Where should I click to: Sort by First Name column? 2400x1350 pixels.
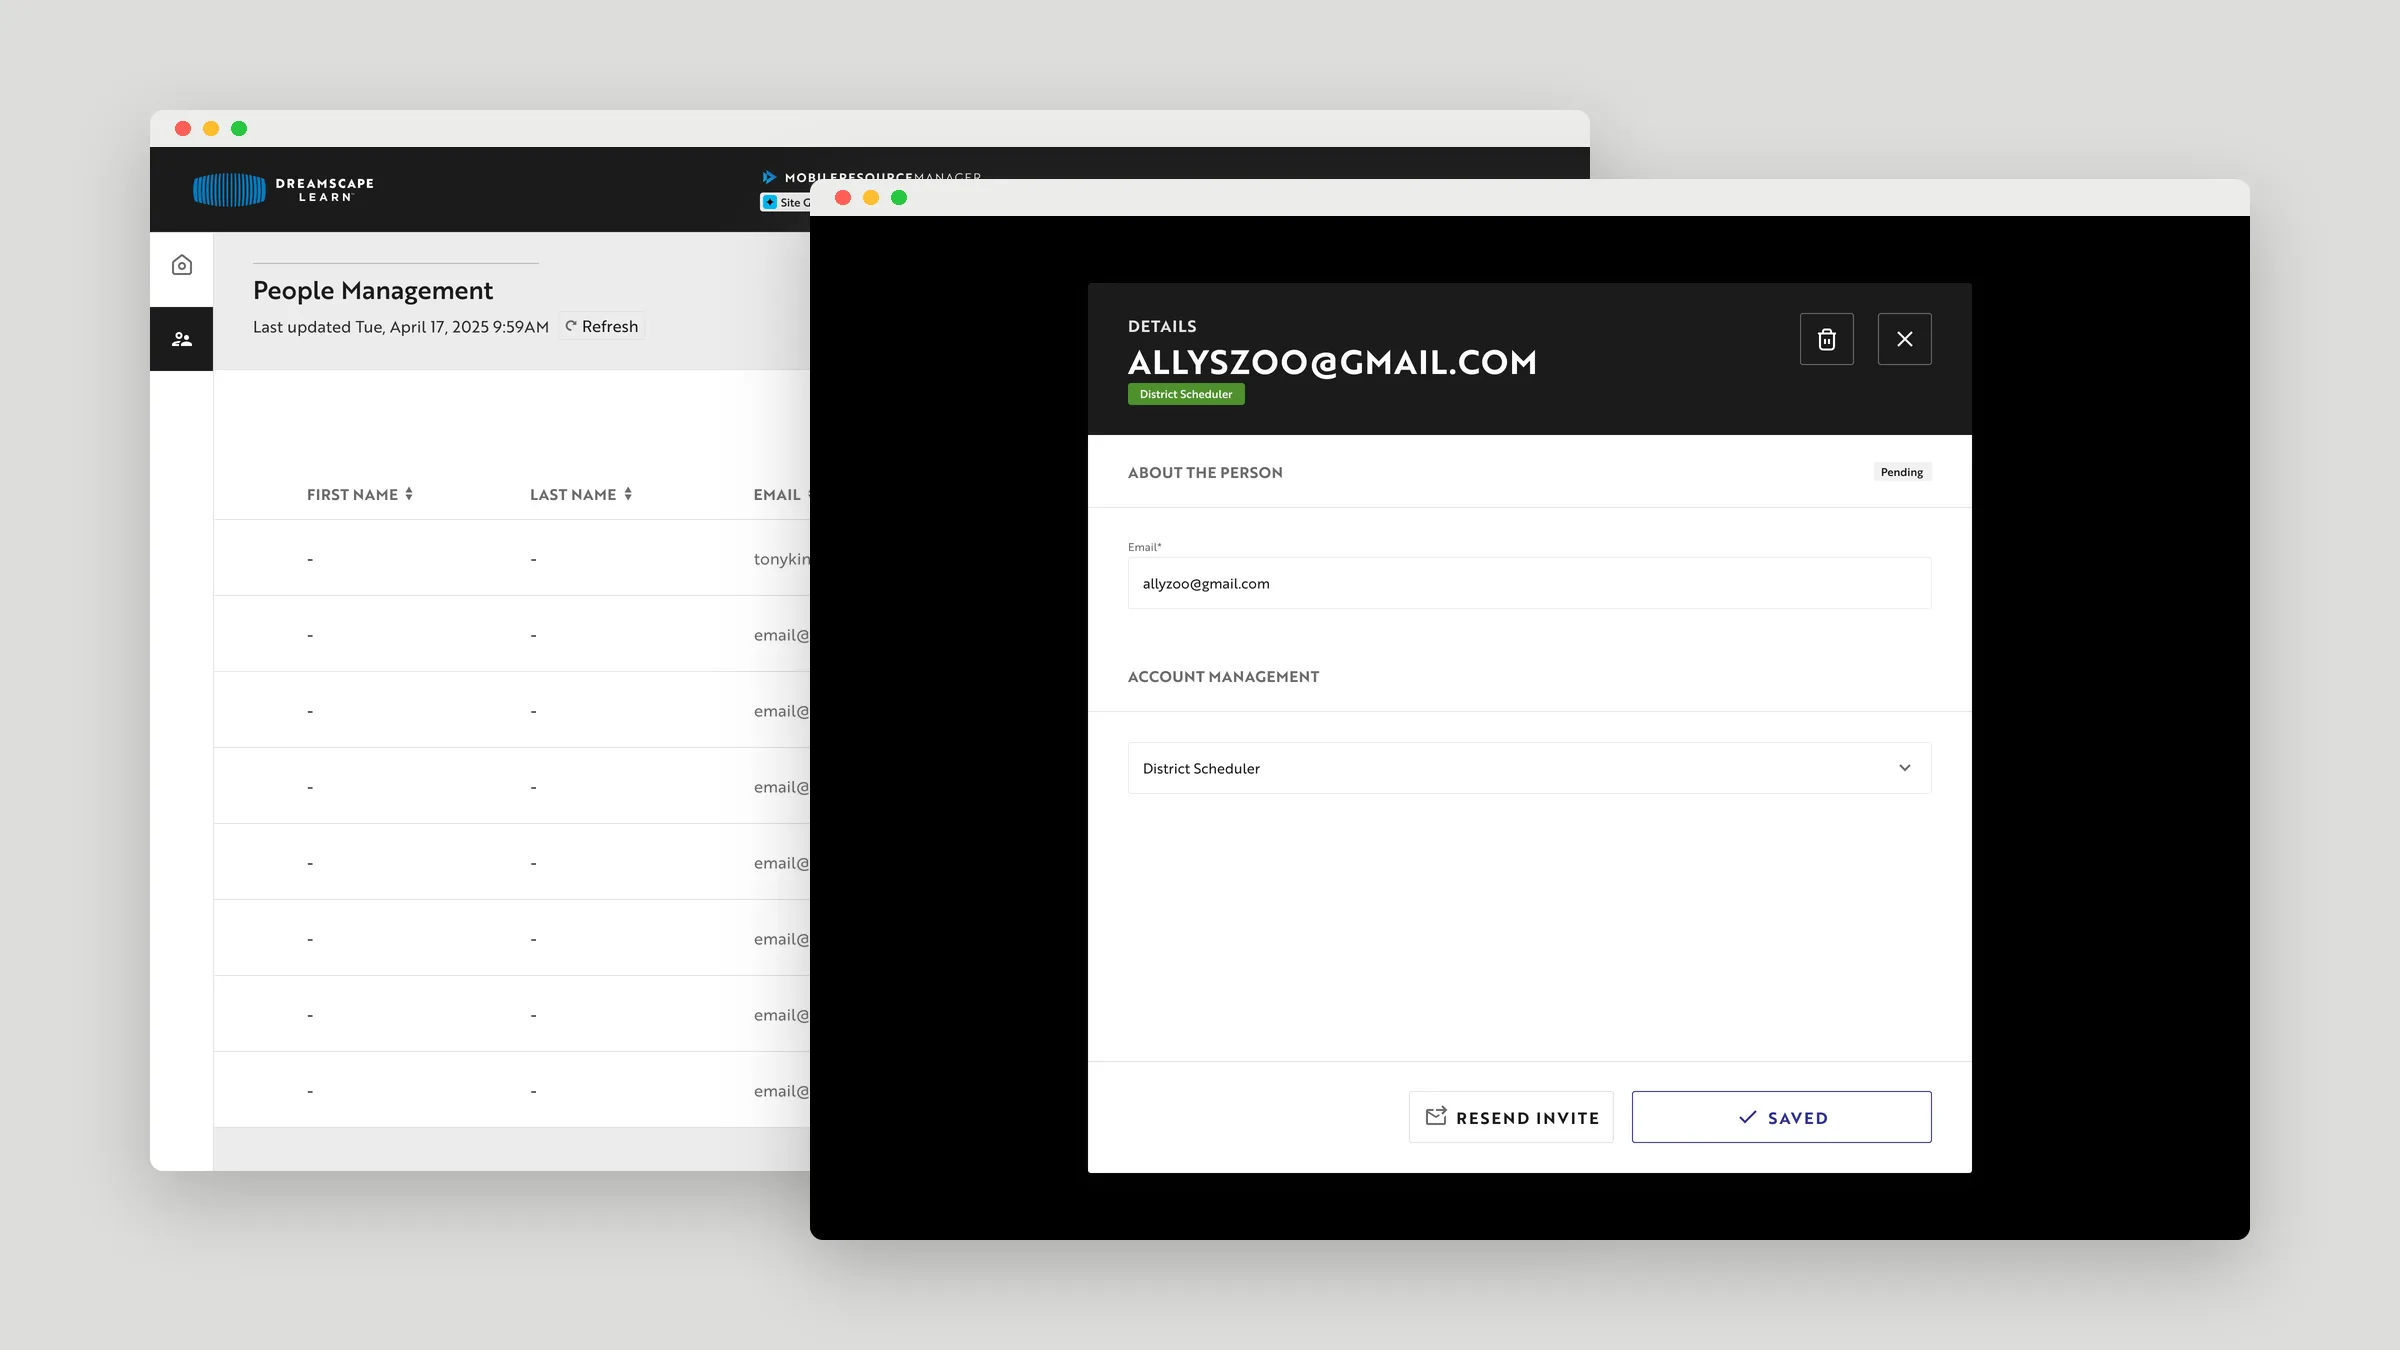tap(360, 494)
